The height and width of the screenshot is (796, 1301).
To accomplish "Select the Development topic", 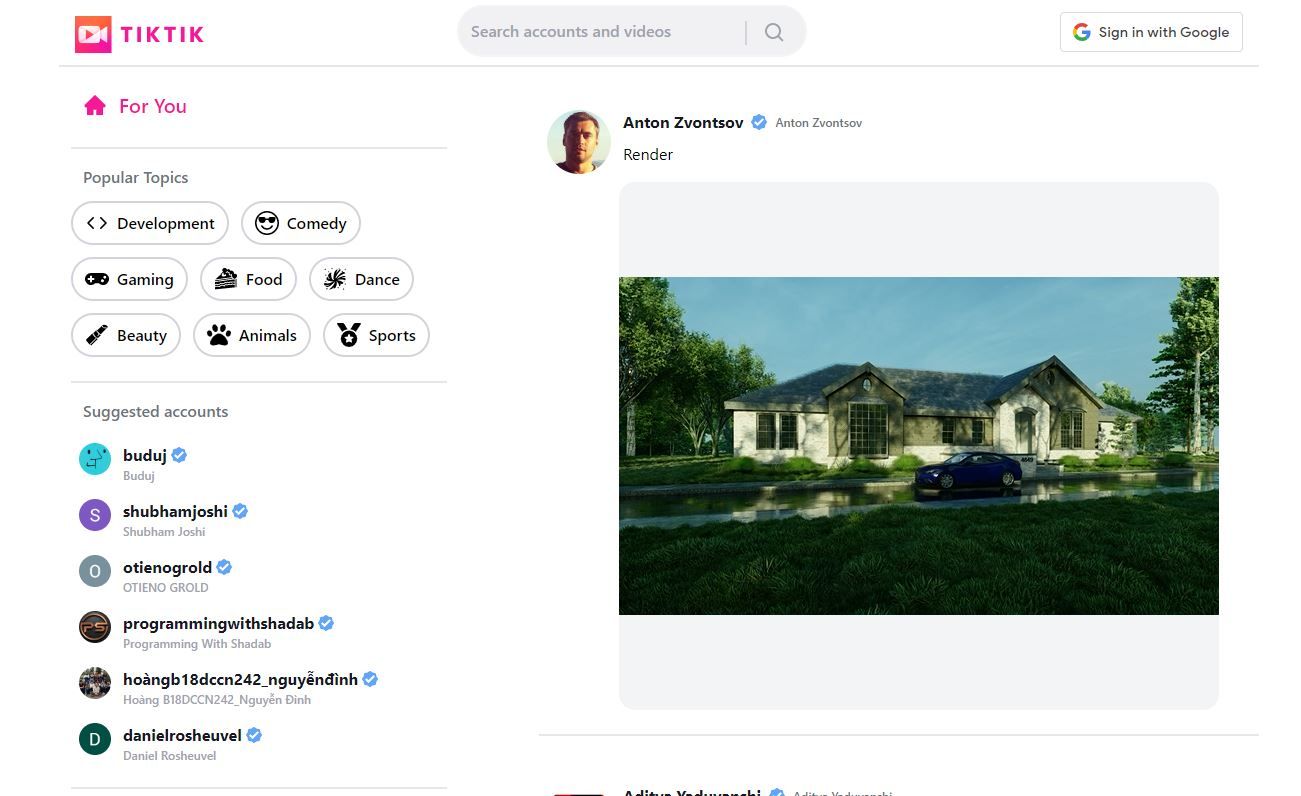I will coord(150,223).
